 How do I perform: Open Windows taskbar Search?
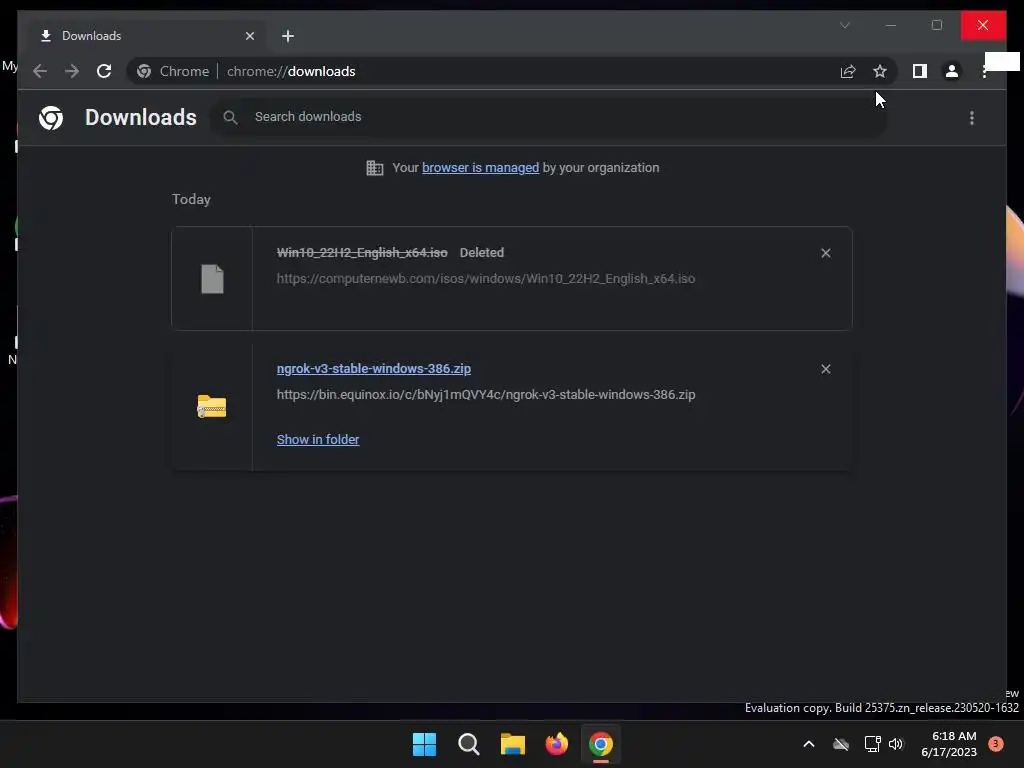tap(469, 744)
